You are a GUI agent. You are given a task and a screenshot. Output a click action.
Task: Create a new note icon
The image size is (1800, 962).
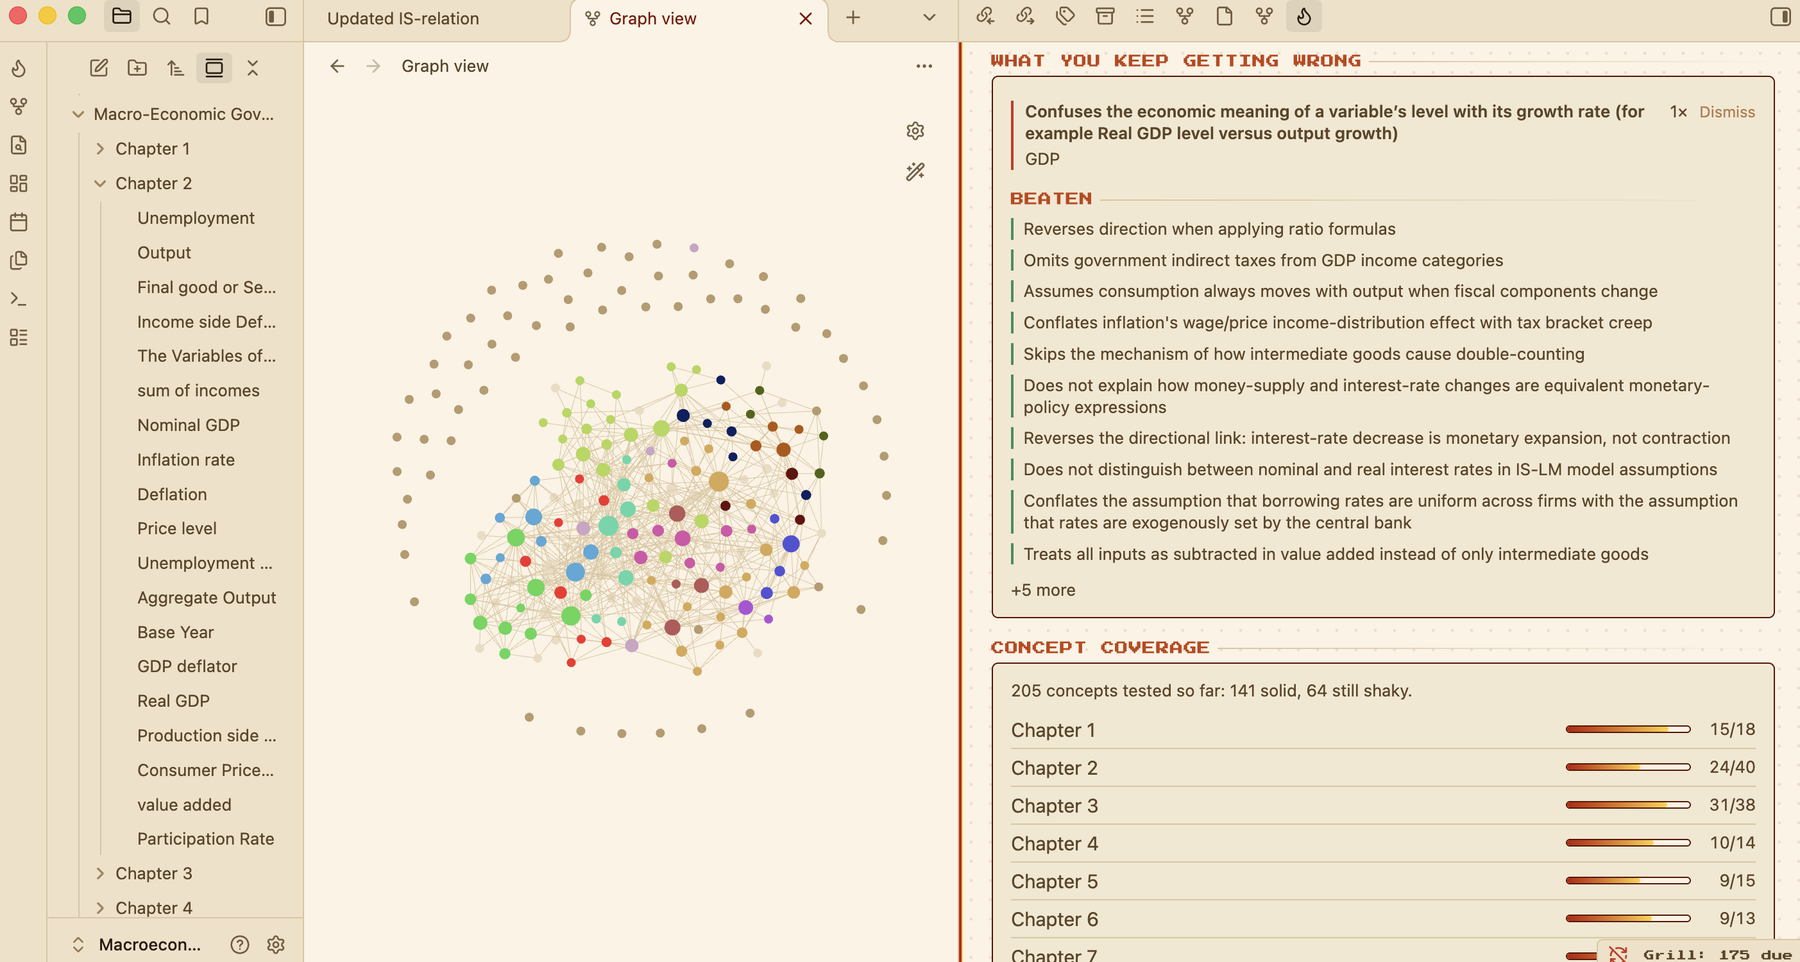tap(99, 68)
